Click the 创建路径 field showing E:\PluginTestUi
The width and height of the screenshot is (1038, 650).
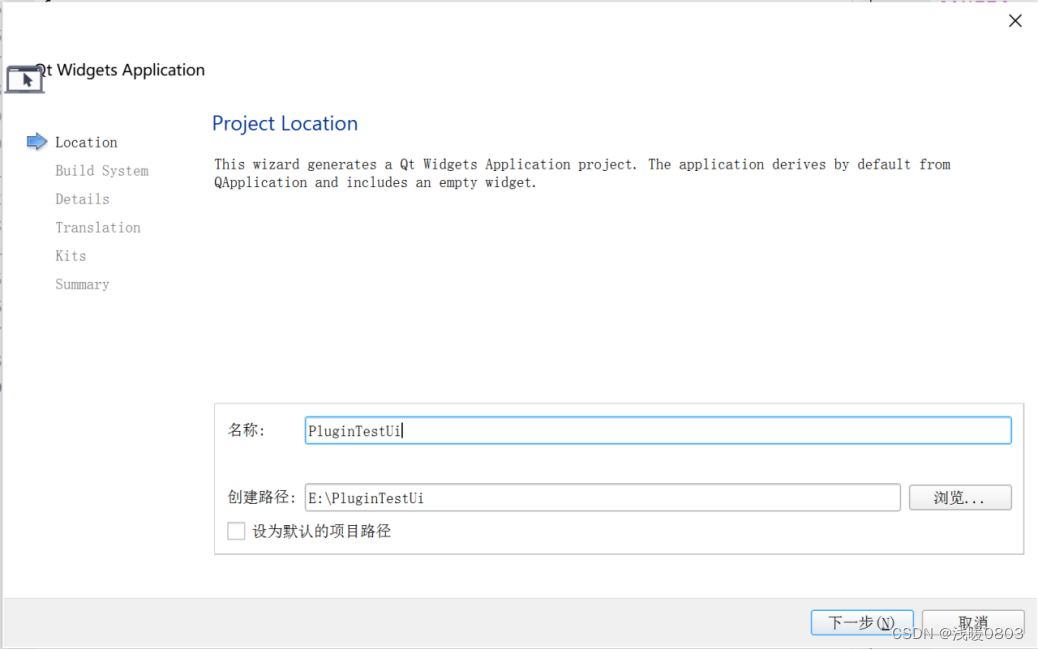coord(604,497)
